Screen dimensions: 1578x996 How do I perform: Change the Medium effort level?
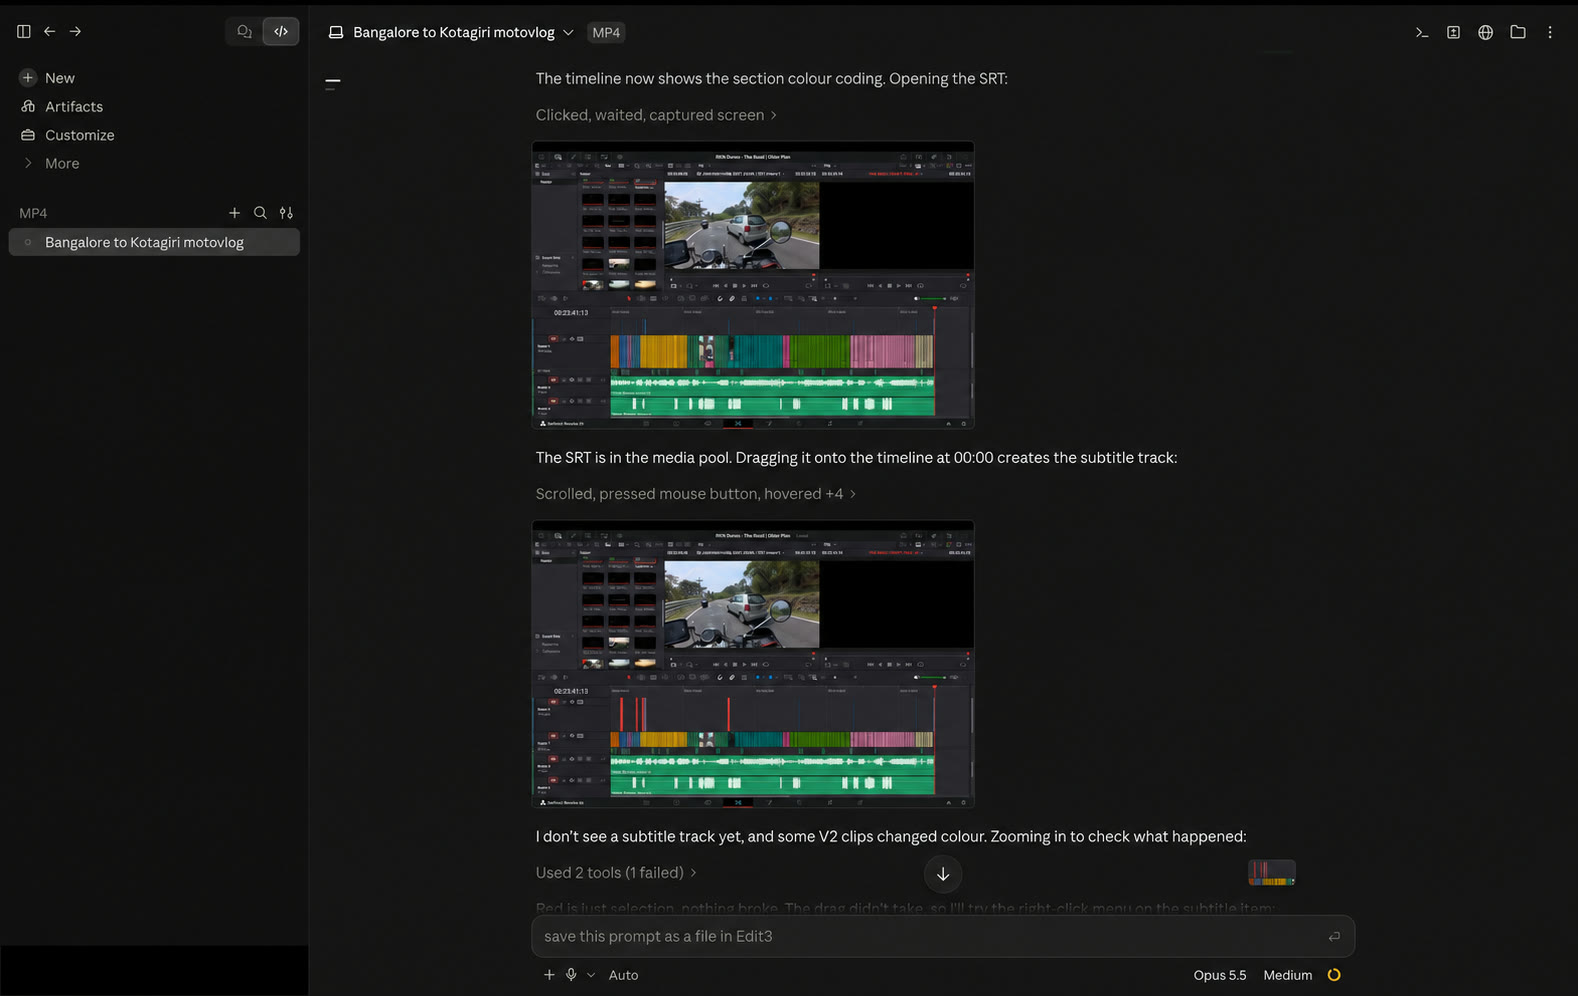[x=1287, y=975]
